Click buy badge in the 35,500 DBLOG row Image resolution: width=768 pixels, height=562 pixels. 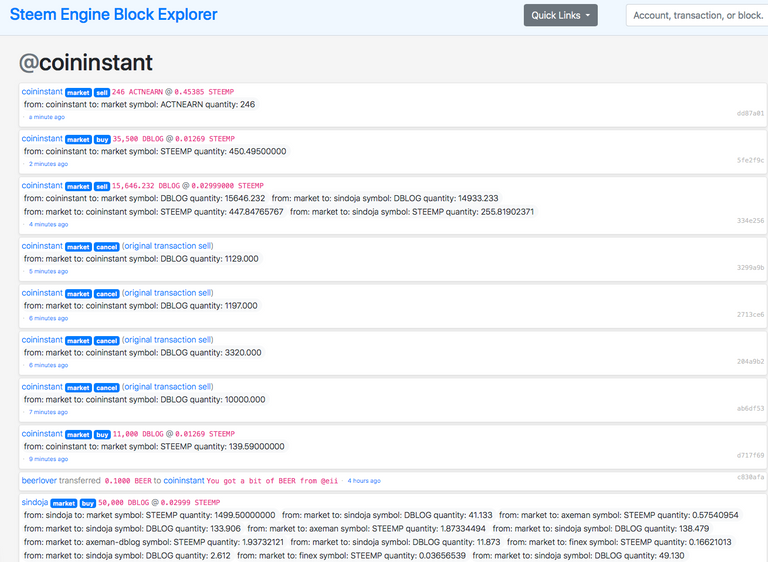coord(102,140)
